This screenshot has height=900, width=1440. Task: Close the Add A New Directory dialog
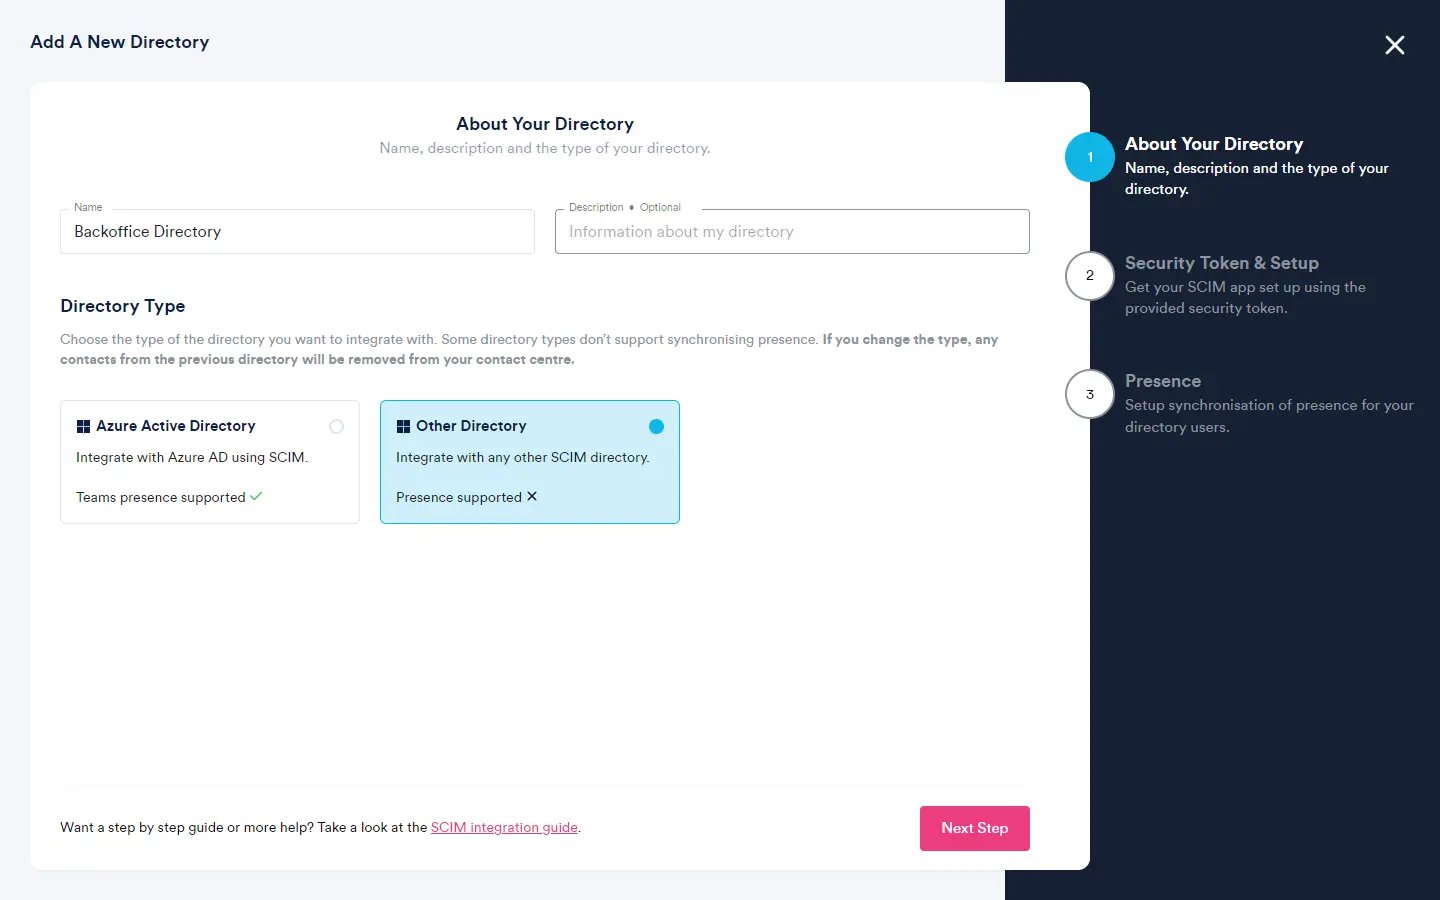coord(1395,45)
